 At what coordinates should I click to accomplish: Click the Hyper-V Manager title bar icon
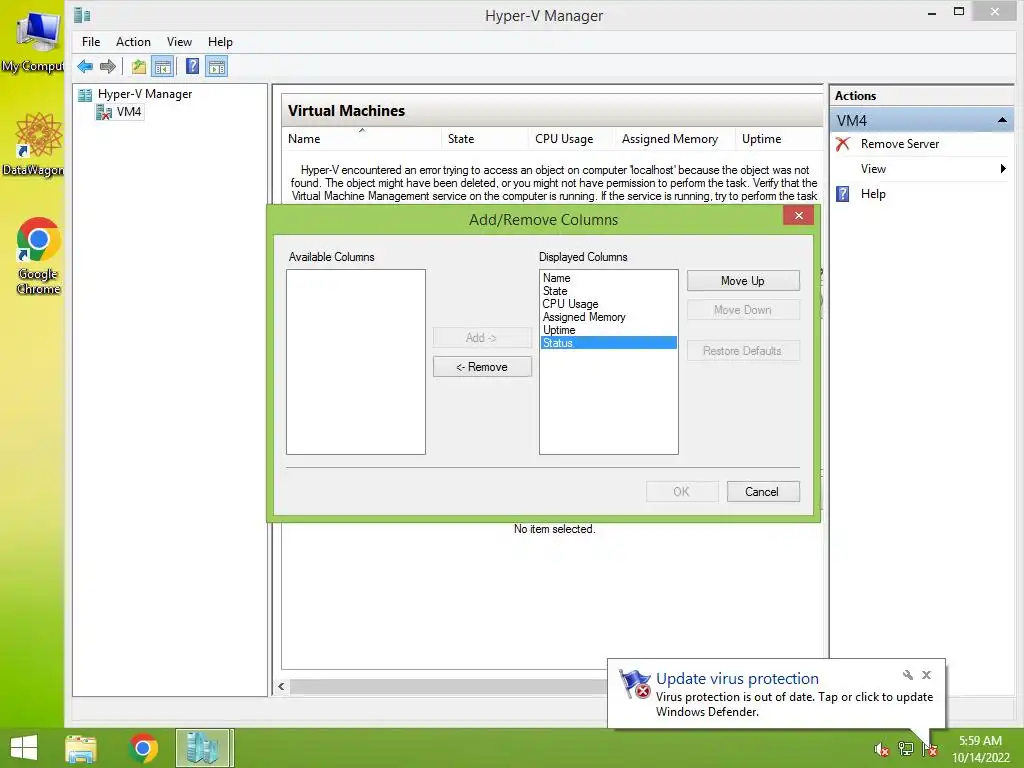(x=82, y=15)
